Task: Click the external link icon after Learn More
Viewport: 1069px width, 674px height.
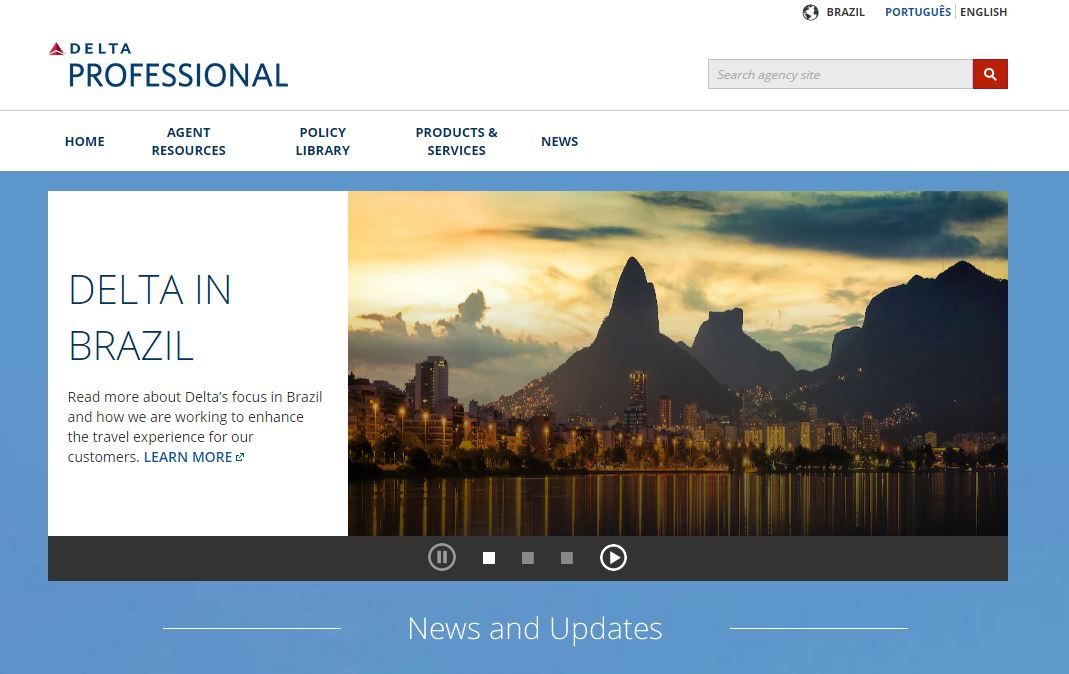Action: pyautogui.click(x=240, y=457)
